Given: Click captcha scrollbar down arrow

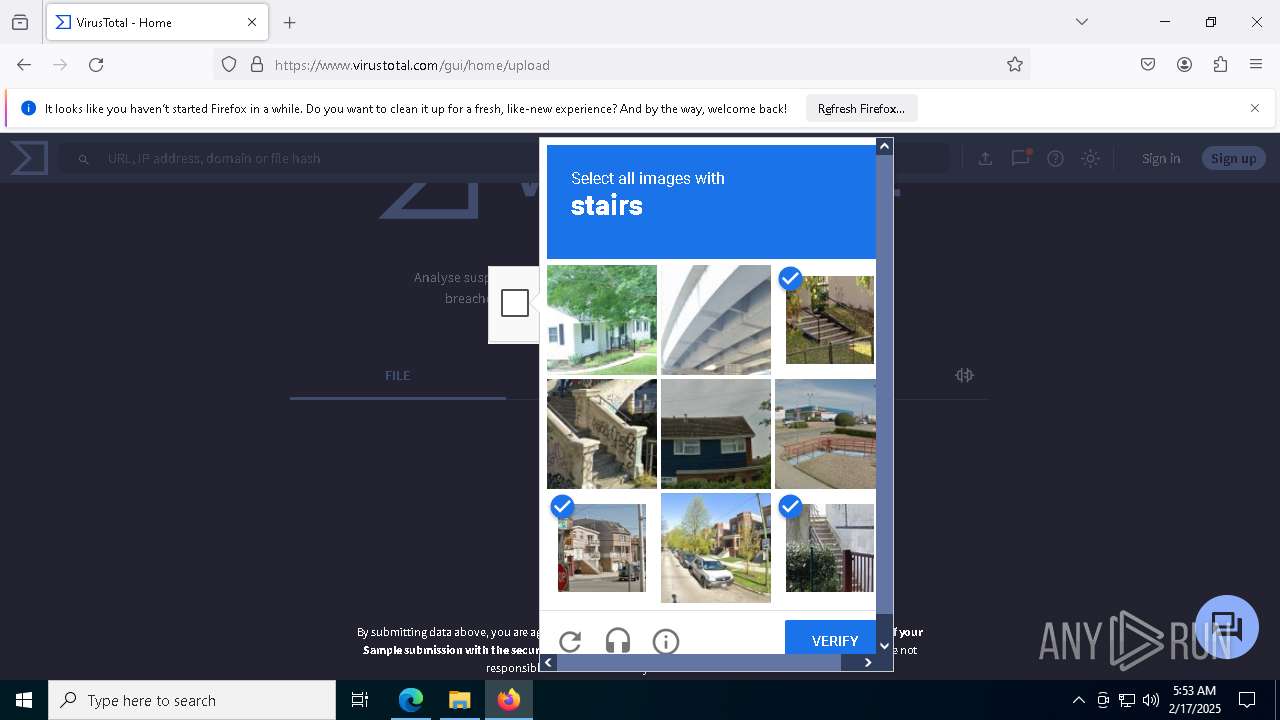Looking at the screenshot, I should (884, 647).
